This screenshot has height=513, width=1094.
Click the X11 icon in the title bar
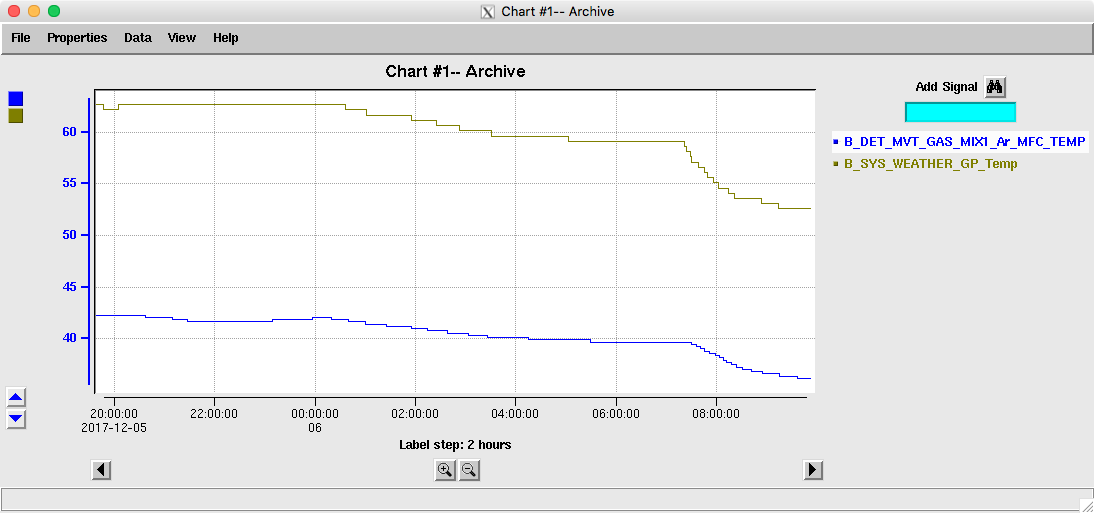488,12
